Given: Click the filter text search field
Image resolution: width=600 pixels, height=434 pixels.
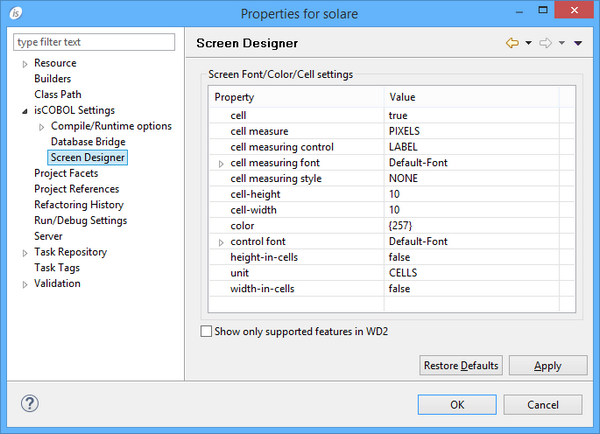Looking at the screenshot, I should point(95,42).
